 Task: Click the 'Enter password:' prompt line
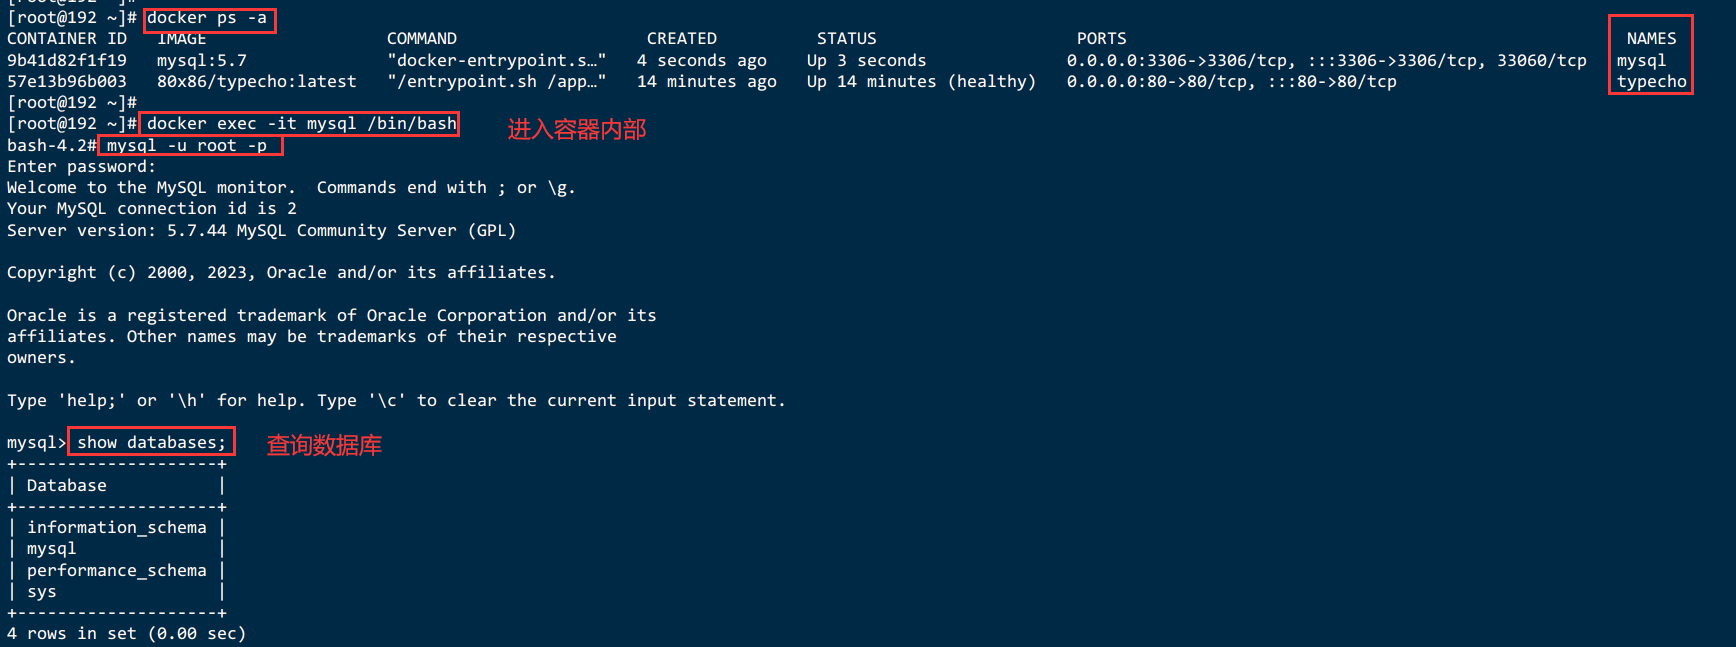point(82,167)
